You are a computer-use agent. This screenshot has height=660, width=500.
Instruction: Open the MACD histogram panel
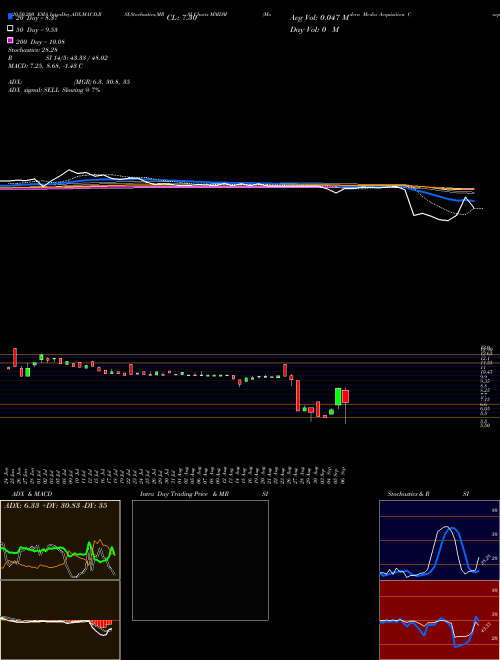pyautogui.click(x=60, y=620)
